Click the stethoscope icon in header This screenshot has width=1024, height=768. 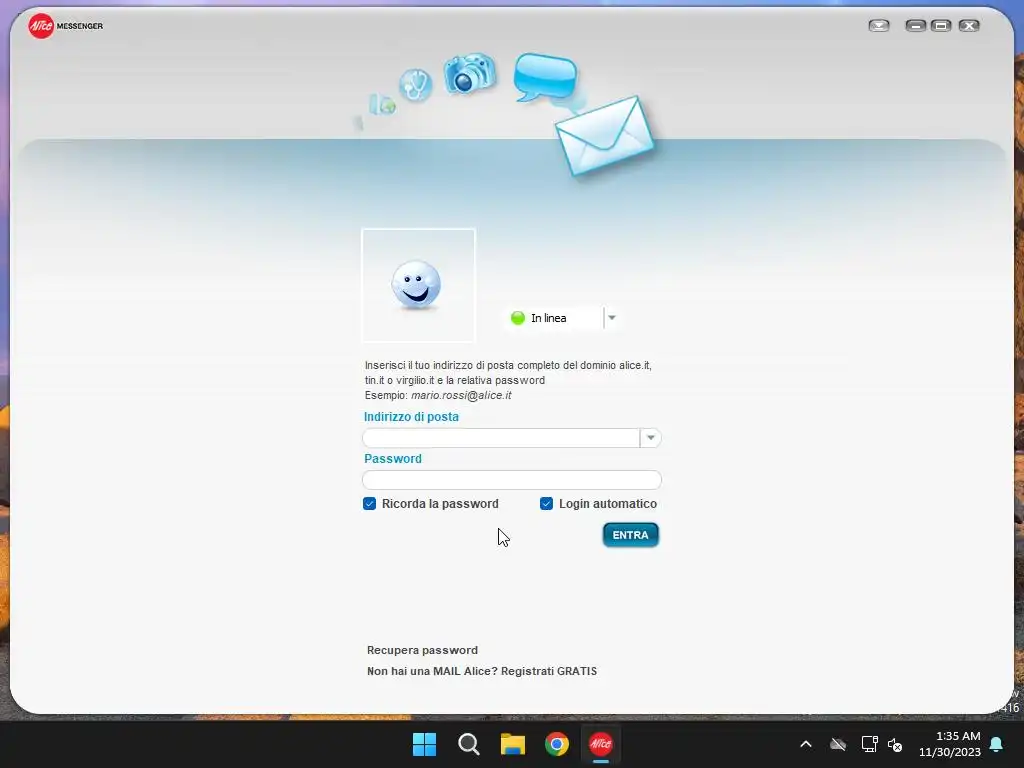pyautogui.click(x=415, y=85)
